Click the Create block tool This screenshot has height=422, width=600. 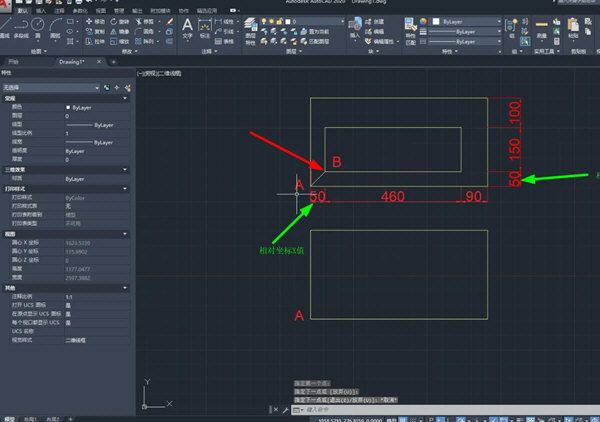[374, 21]
